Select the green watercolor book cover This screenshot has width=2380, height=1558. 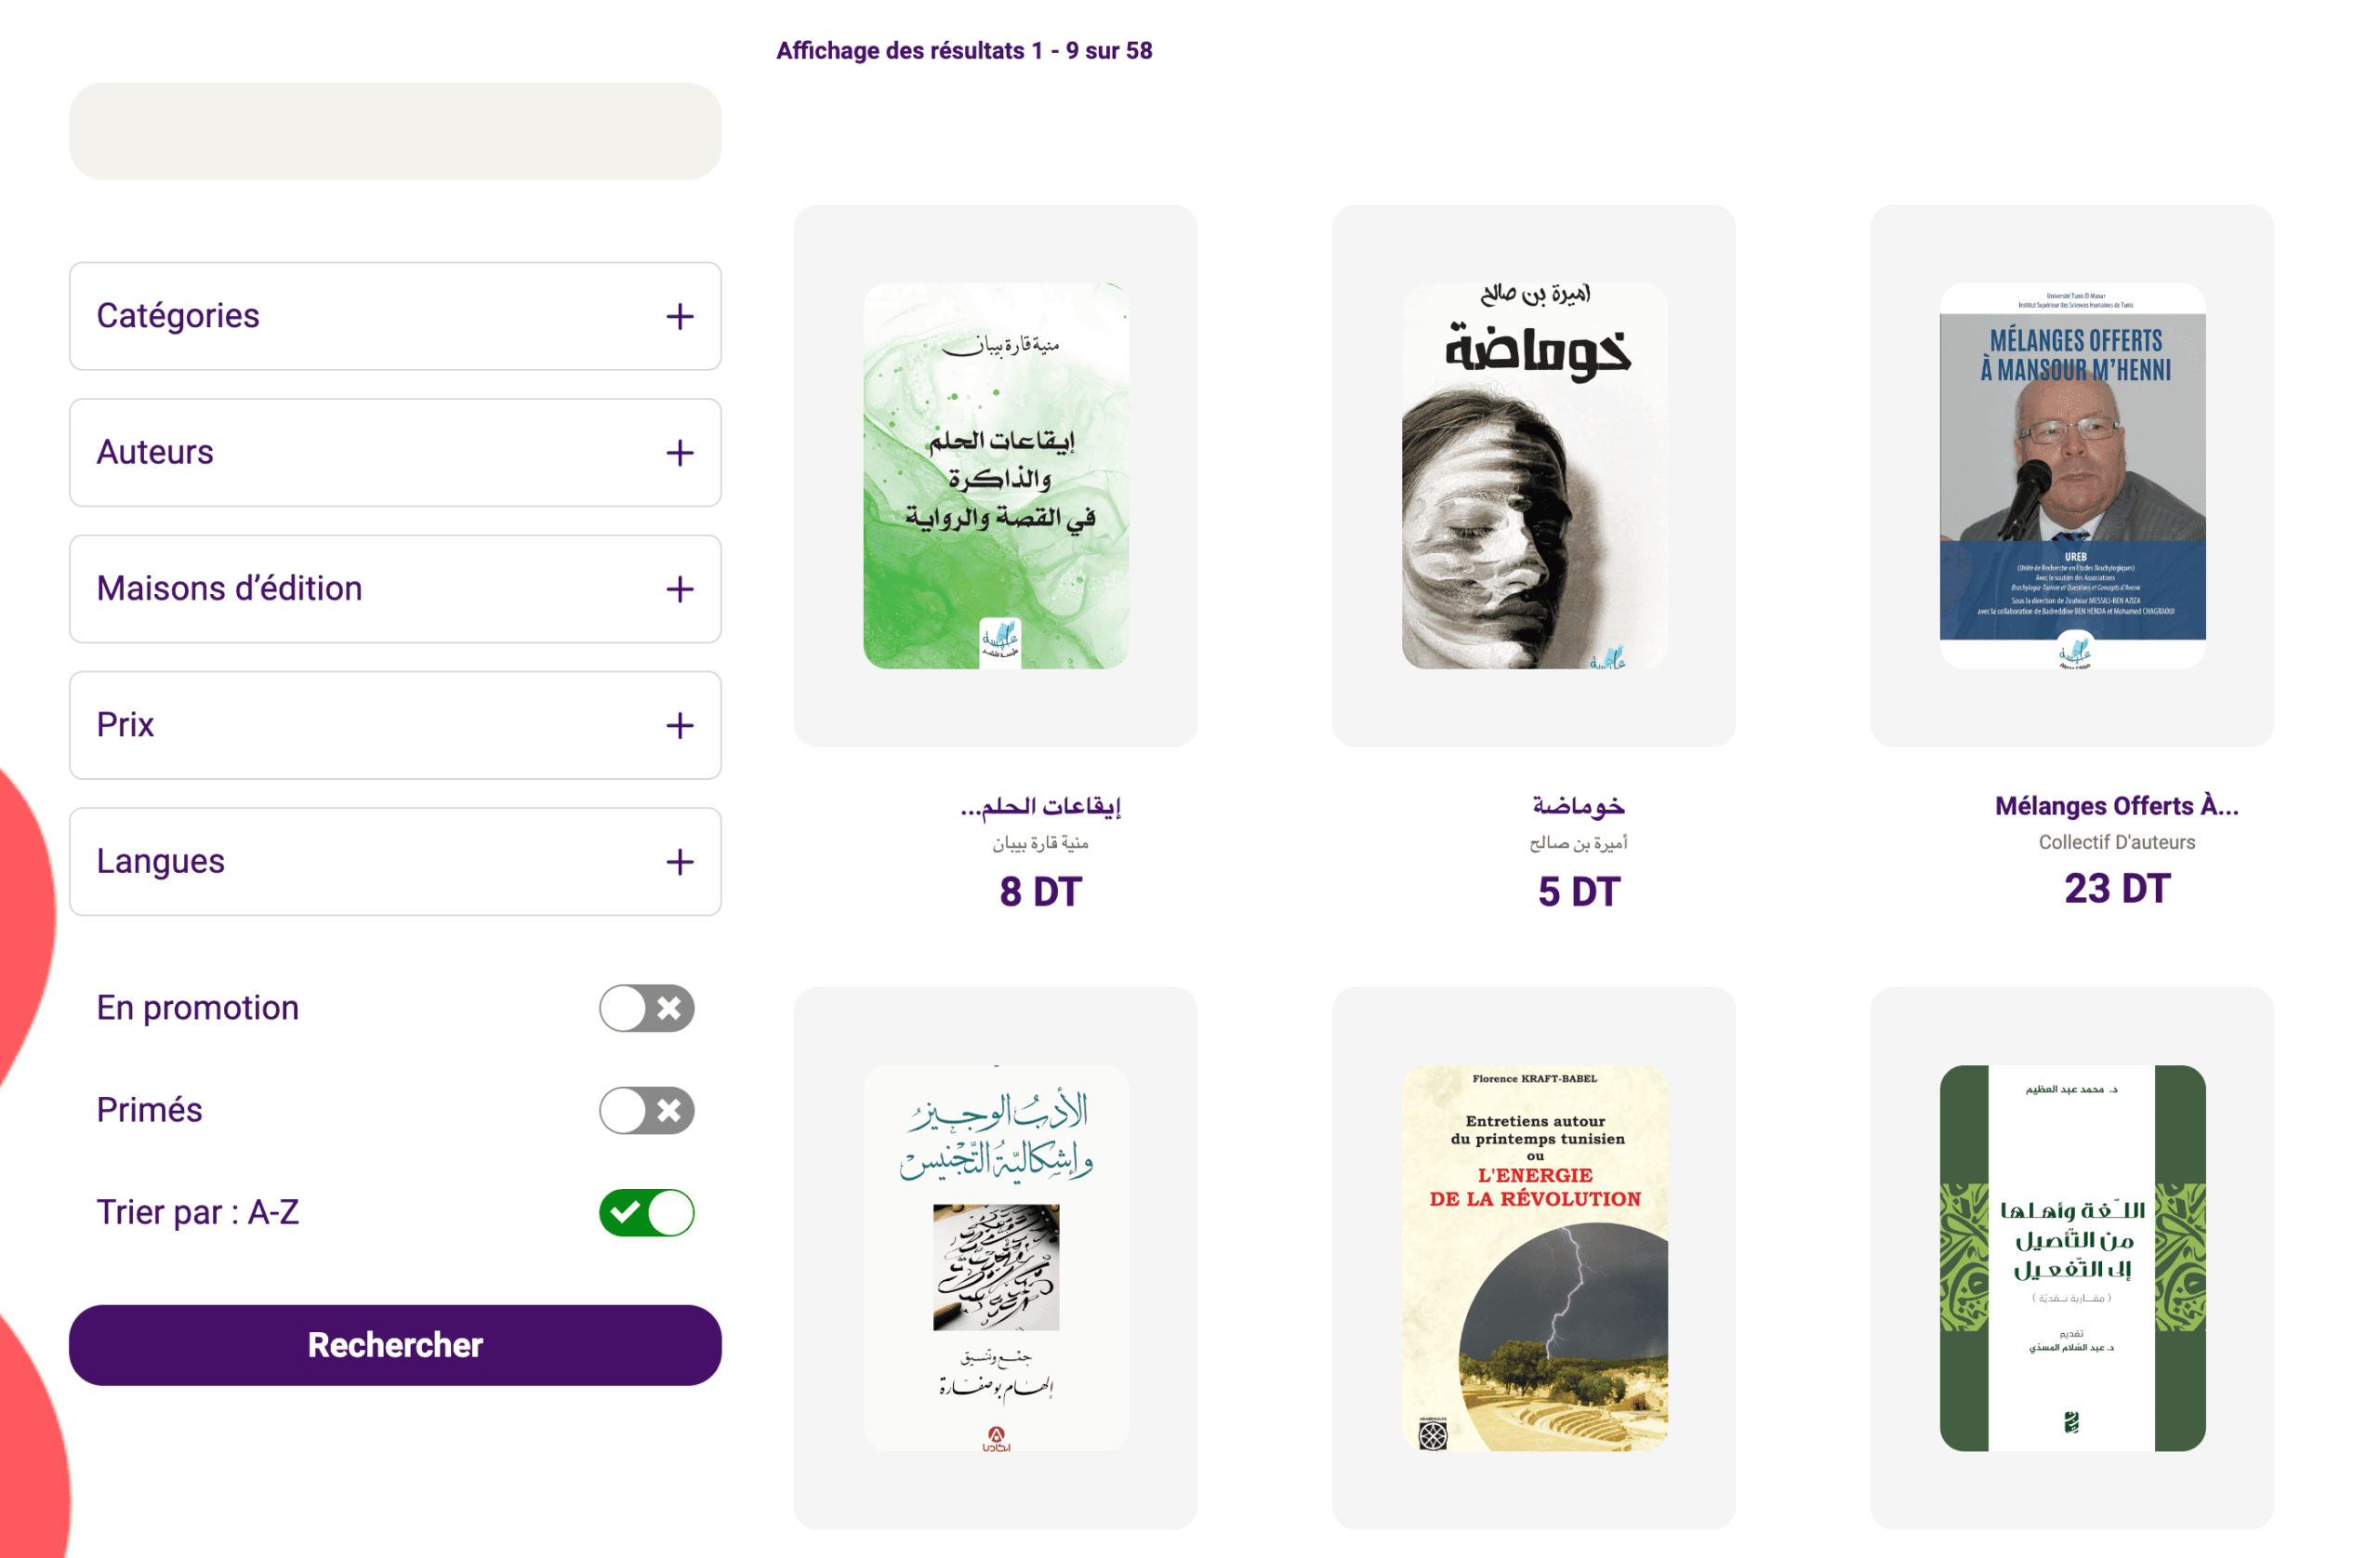coord(995,476)
